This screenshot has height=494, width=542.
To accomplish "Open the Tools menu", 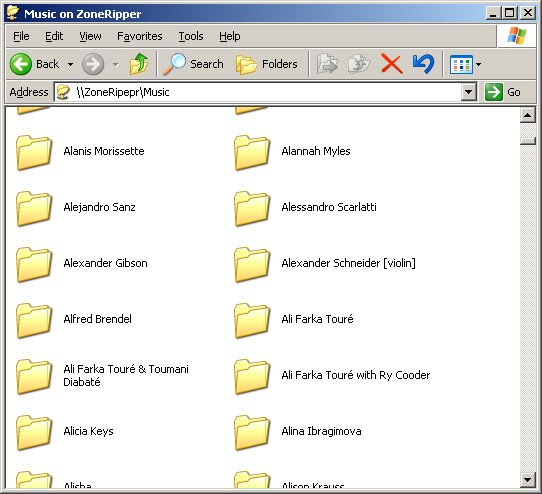I will pos(191,36).
